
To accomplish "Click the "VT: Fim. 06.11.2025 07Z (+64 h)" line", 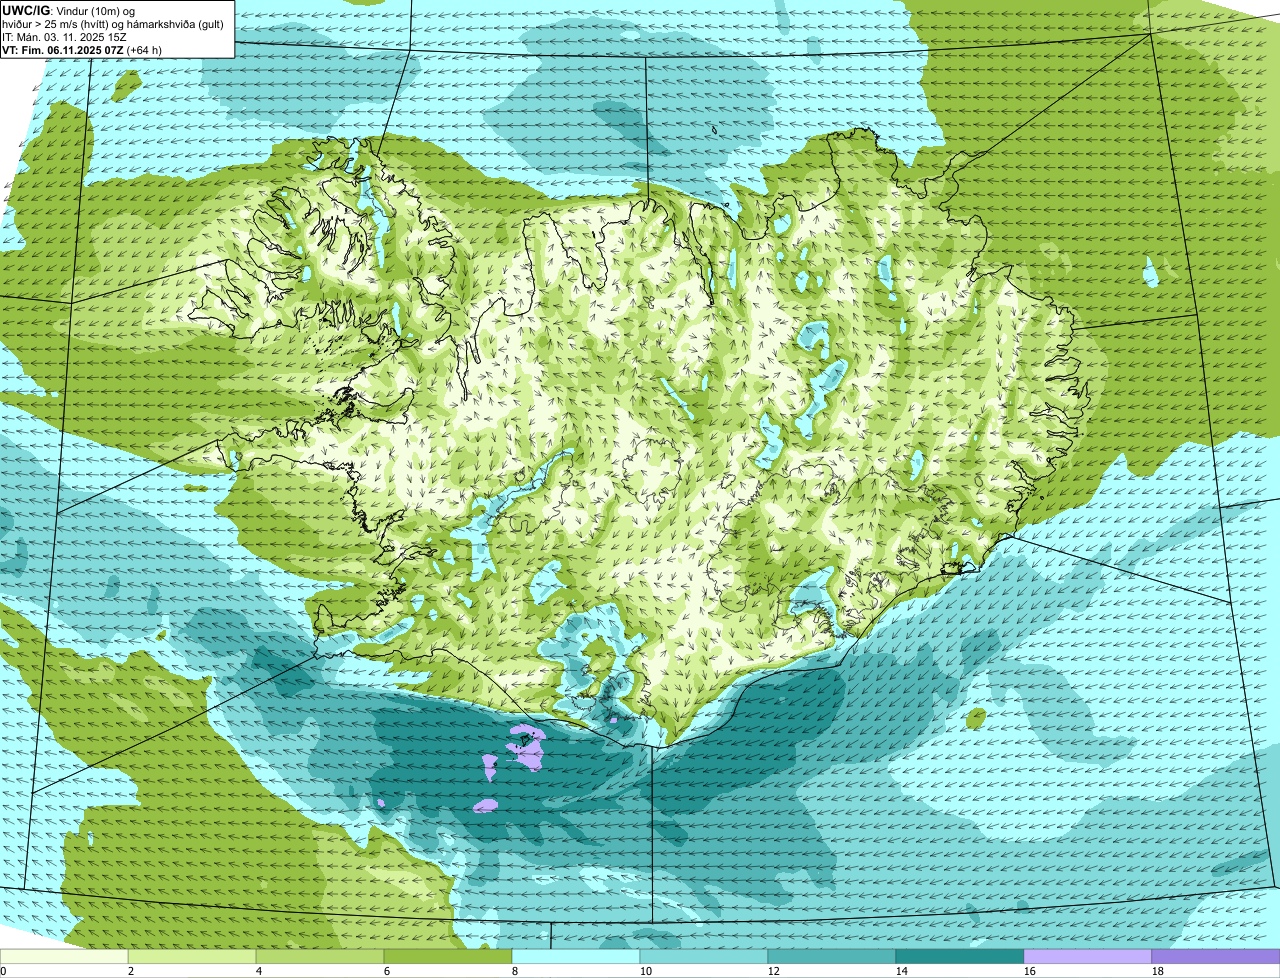I will click(x=82, y=49).
